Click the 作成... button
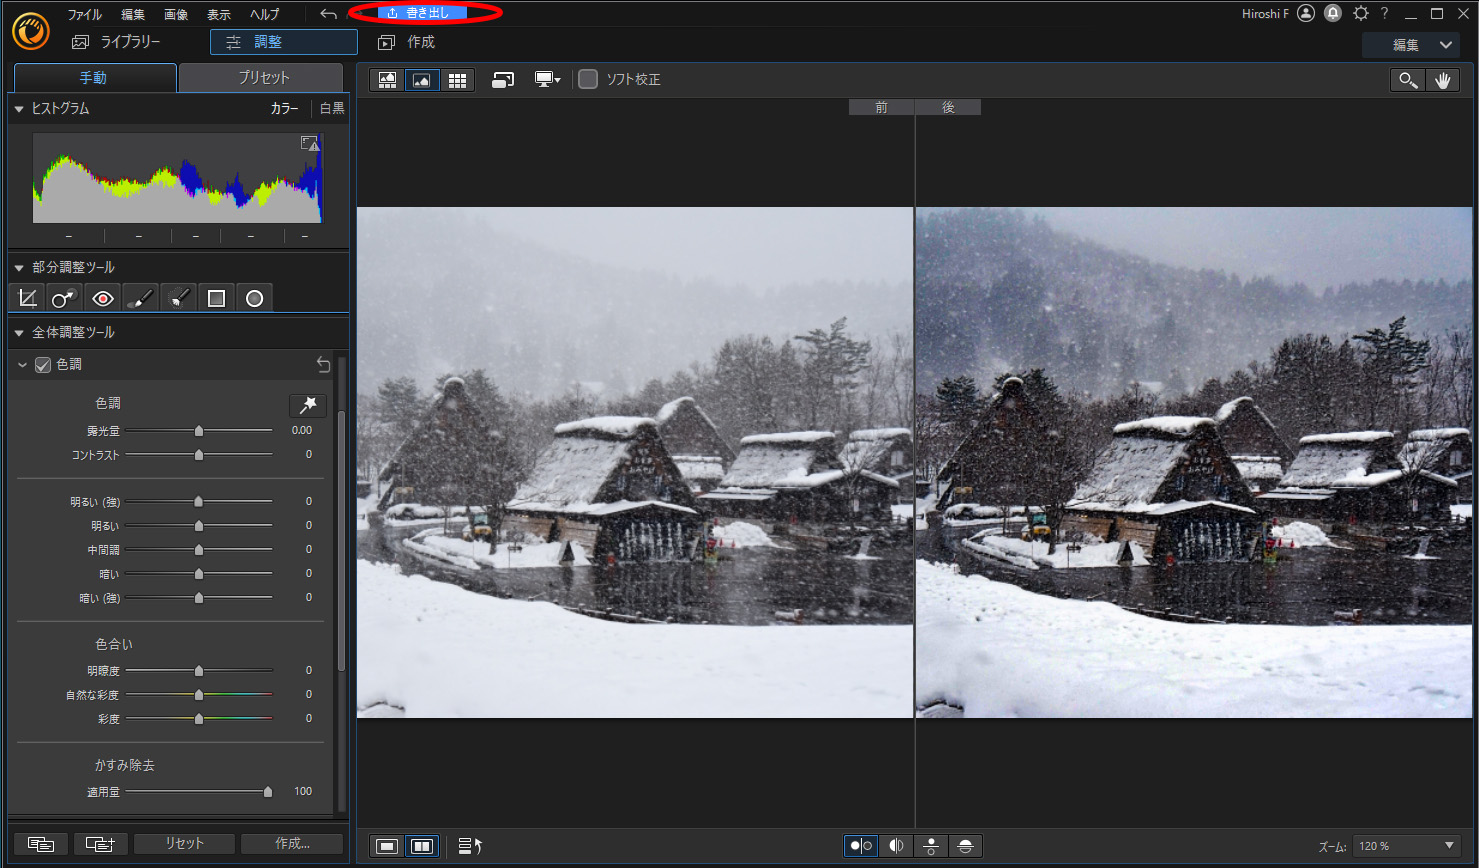The width and height of the screenshot is (1479, 868). click(292, 844)
